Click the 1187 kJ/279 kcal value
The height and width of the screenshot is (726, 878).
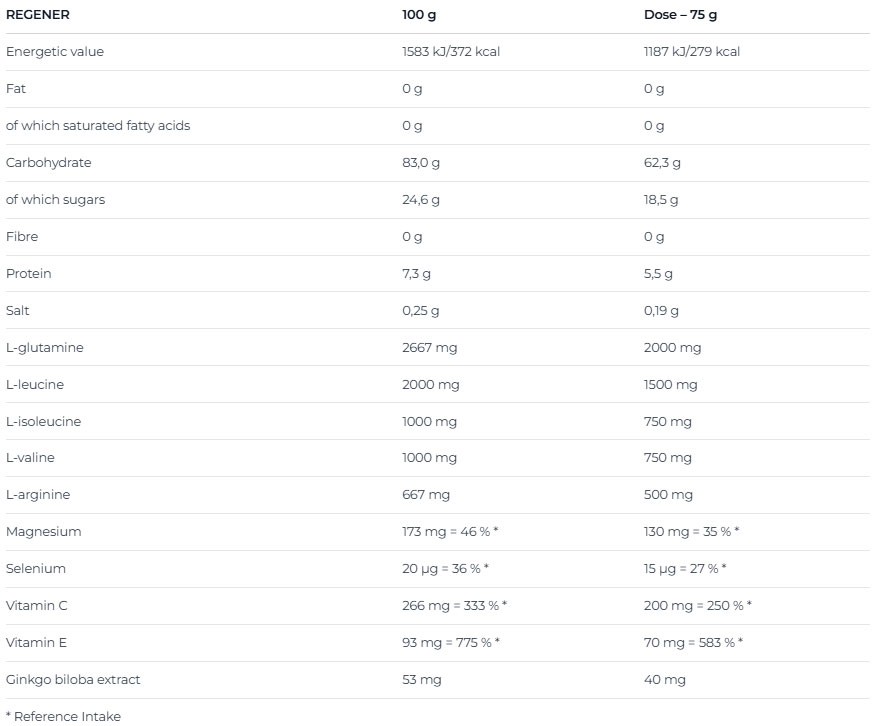click(x=692, y=52)
